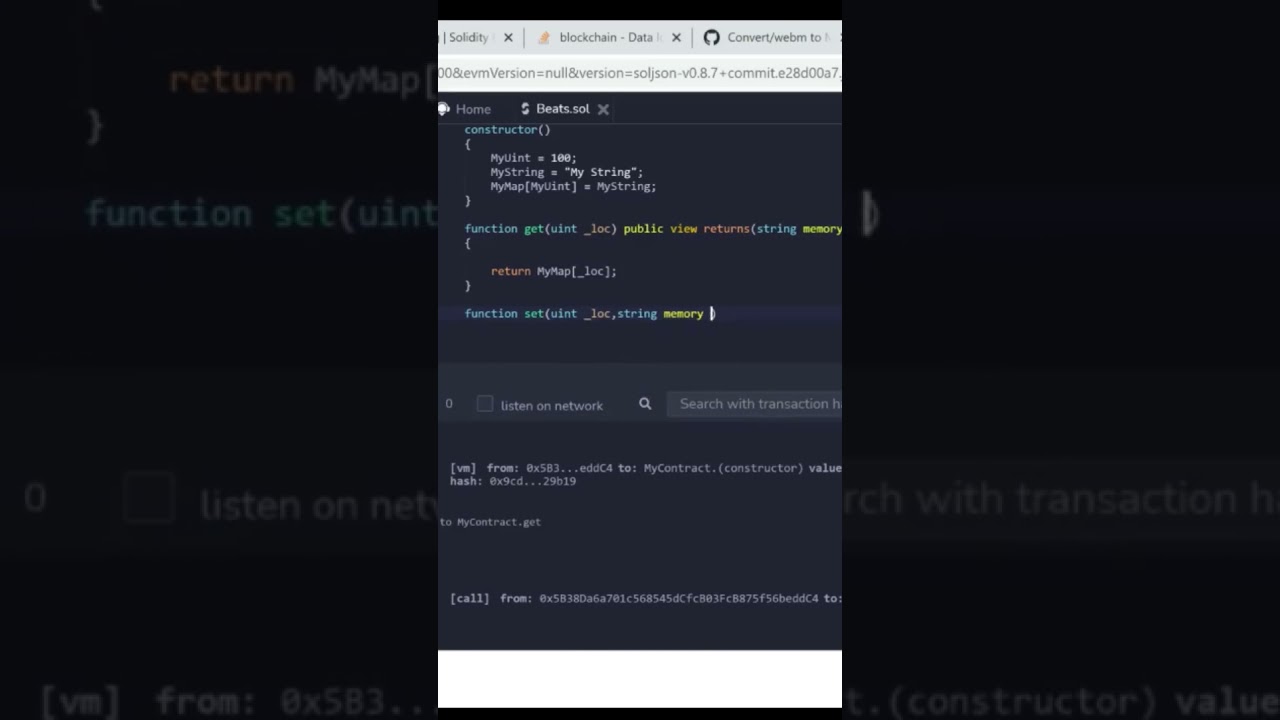
Task: Click the line MyMap[MyUint] = MyString;
Action: 573,186
